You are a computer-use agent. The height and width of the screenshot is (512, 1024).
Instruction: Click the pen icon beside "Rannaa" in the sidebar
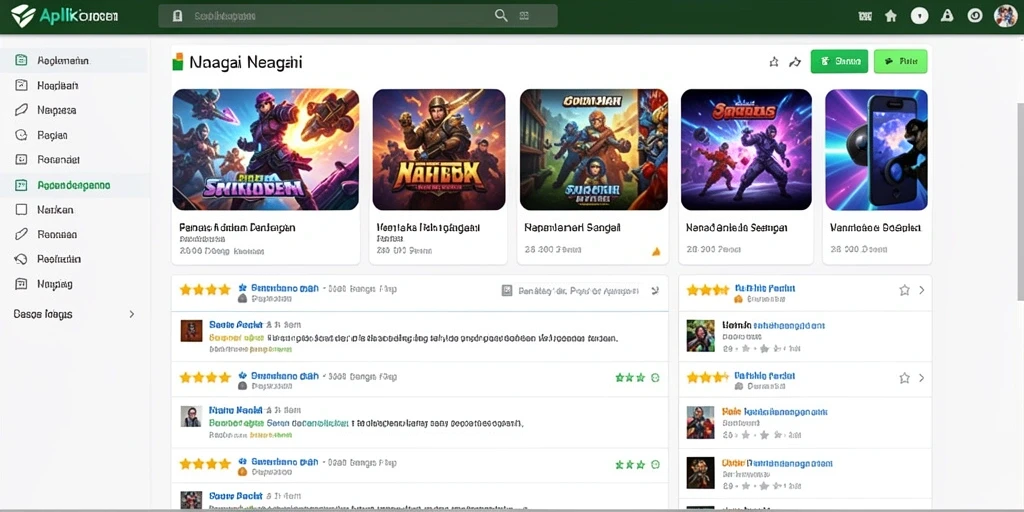click(21, 234)
